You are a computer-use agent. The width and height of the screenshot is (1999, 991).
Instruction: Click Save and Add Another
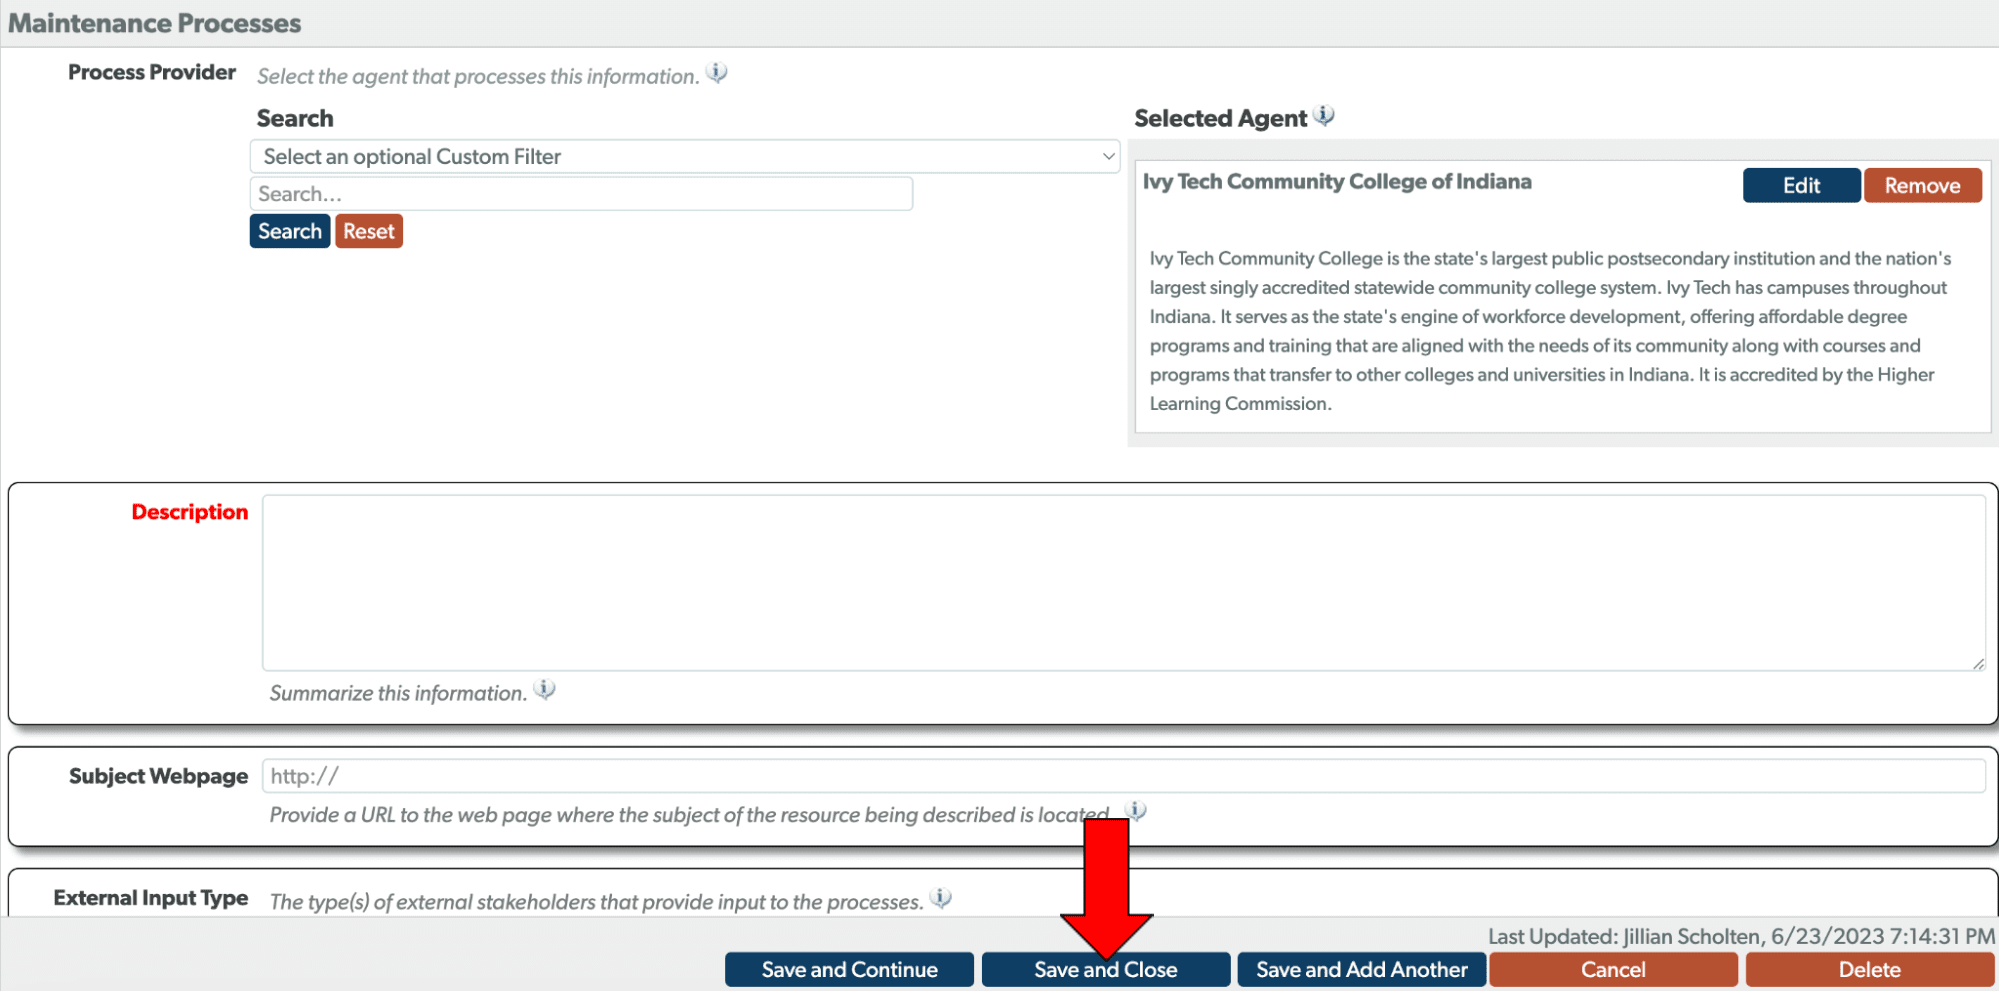click(1361, 968)
